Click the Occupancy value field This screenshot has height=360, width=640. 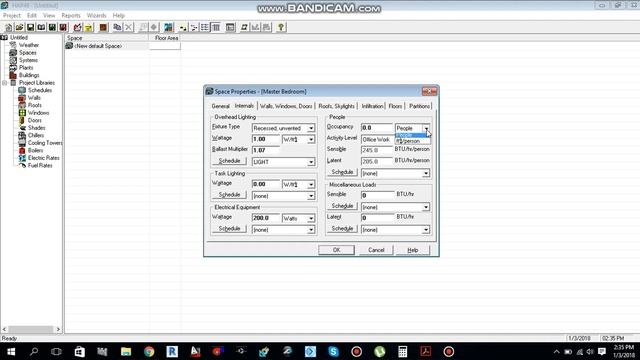pos(376,128)
